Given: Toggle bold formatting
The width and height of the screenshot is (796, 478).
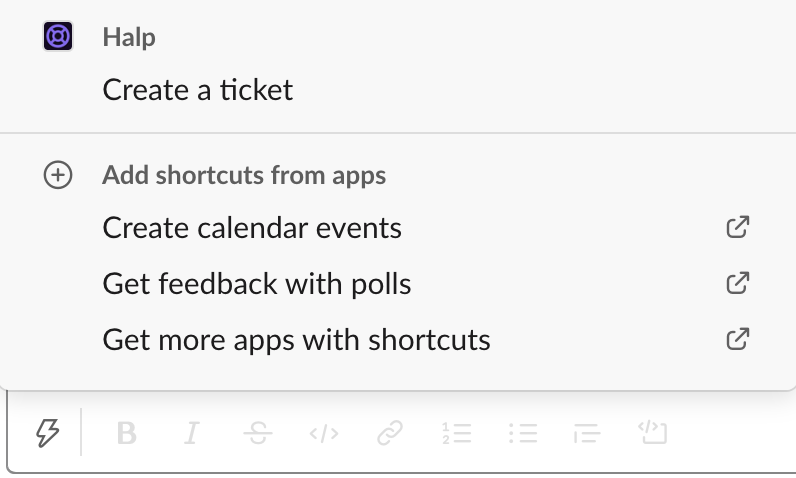Looking at the screenshot, I should (126, 433).
